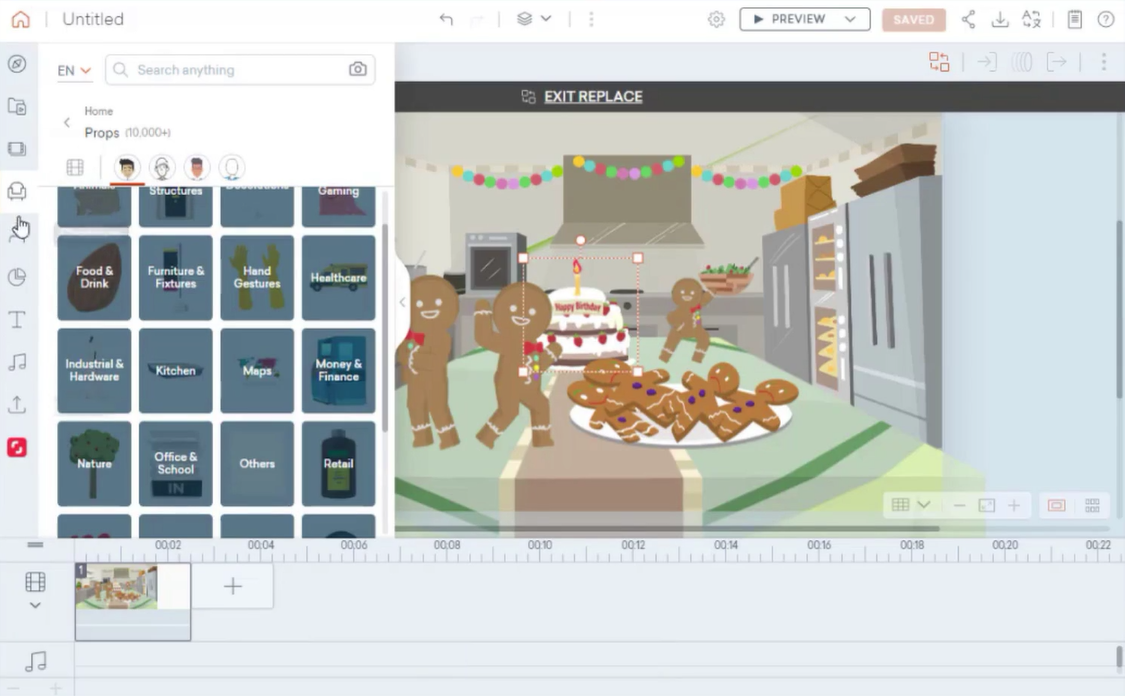The image size is (1125, 696).
Task: Open the Audio music note sidebar icon
Action: [17, 362]
